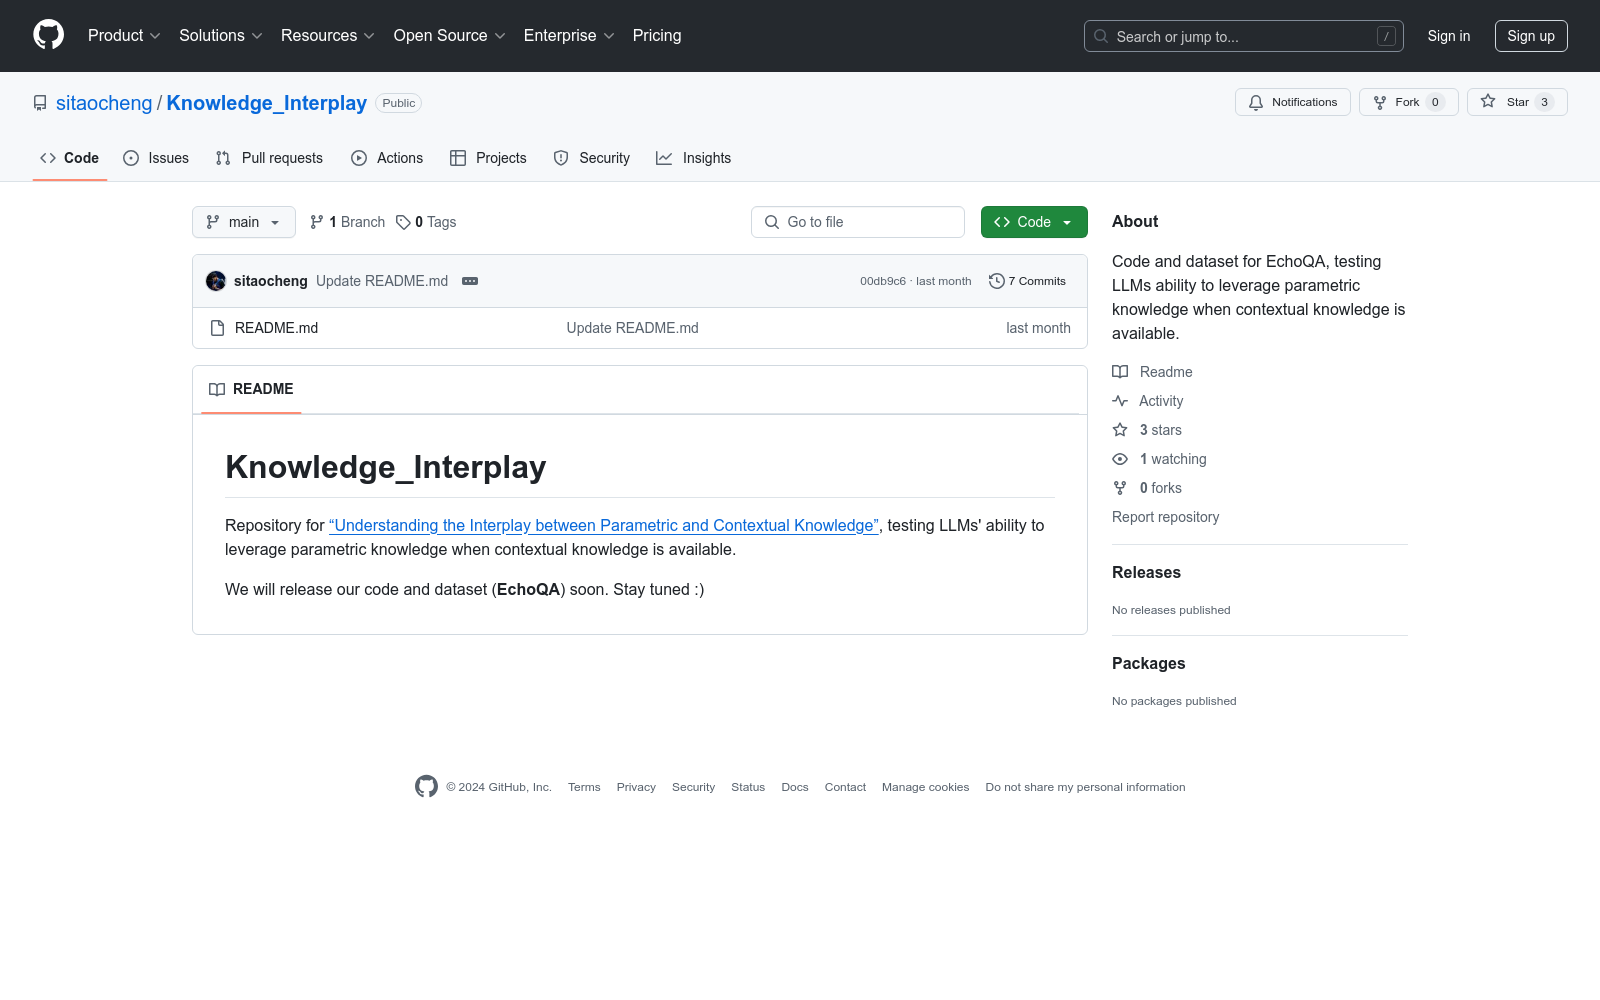Go to the Pricing page
The width and height of the screenshot is (1600, 1000).
tap(657, 35)
